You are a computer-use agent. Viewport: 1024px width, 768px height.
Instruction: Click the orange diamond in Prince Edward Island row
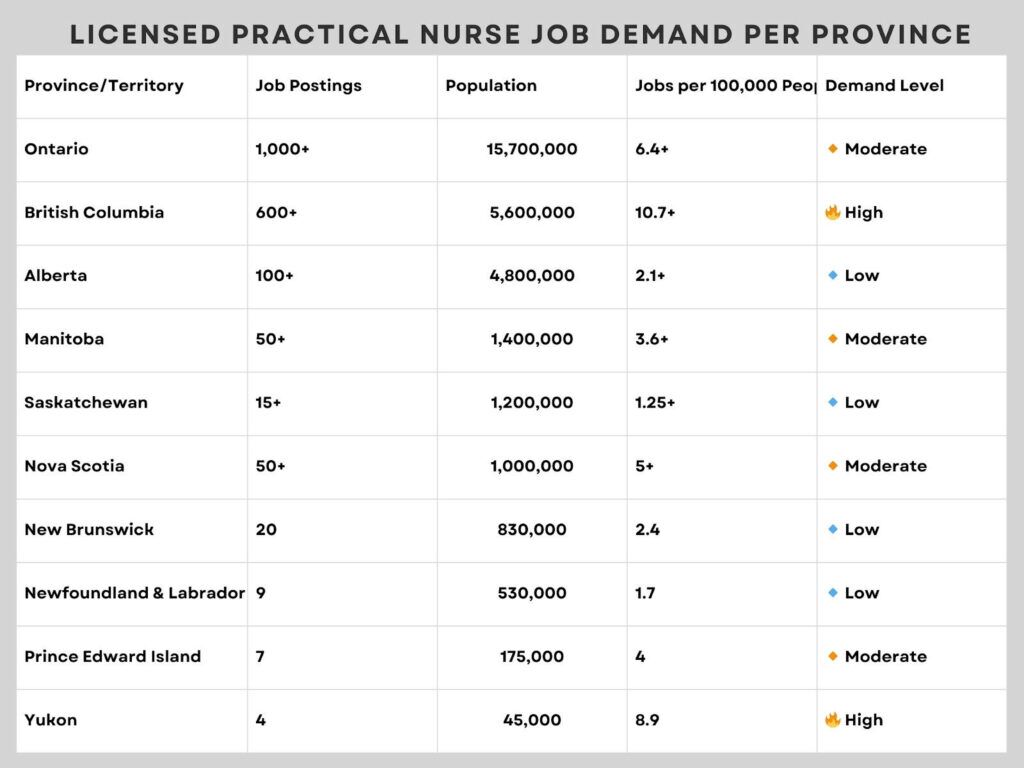pyautogui.click(x=833, y=657)
